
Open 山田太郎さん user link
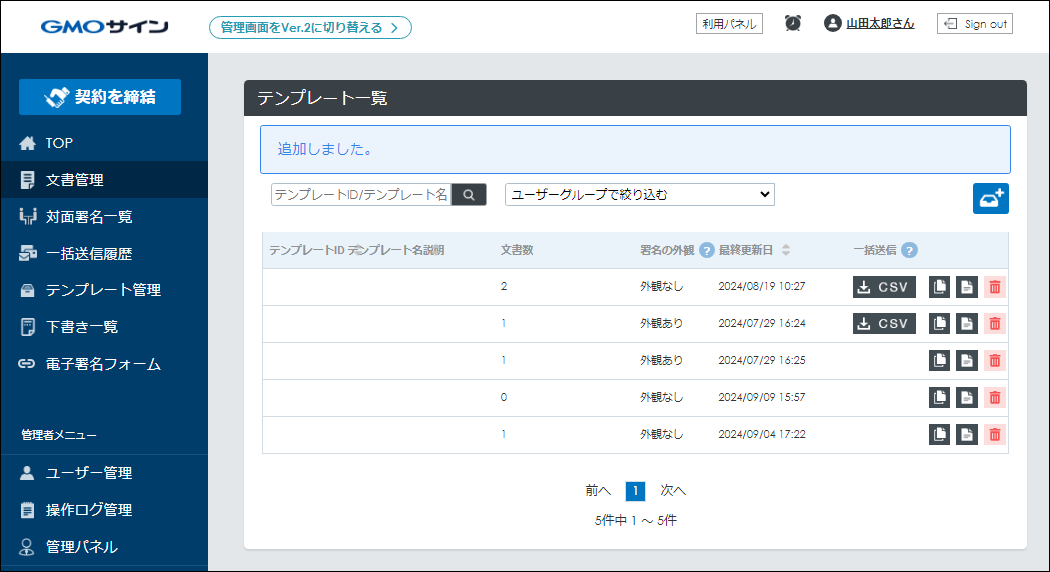tap(880, 23)
